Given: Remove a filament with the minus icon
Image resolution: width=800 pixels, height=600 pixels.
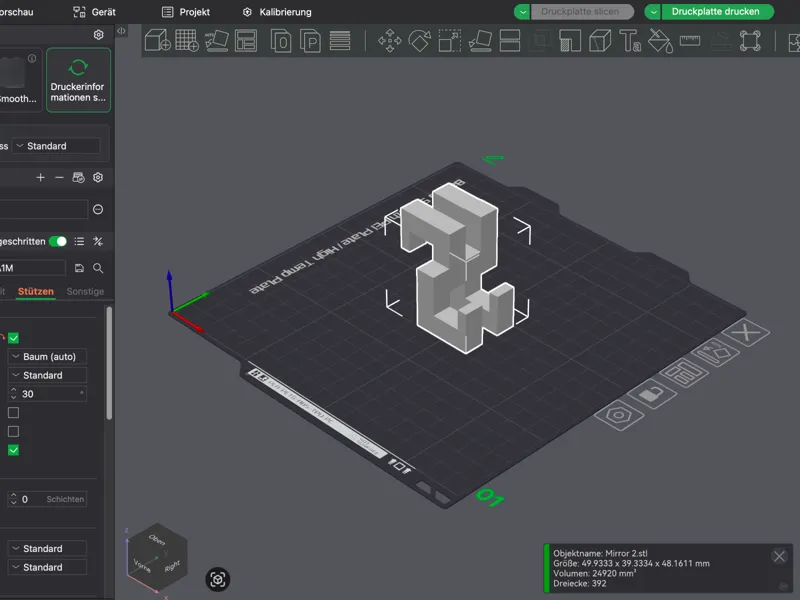Looking at the screenshot, I should (59, 178).
